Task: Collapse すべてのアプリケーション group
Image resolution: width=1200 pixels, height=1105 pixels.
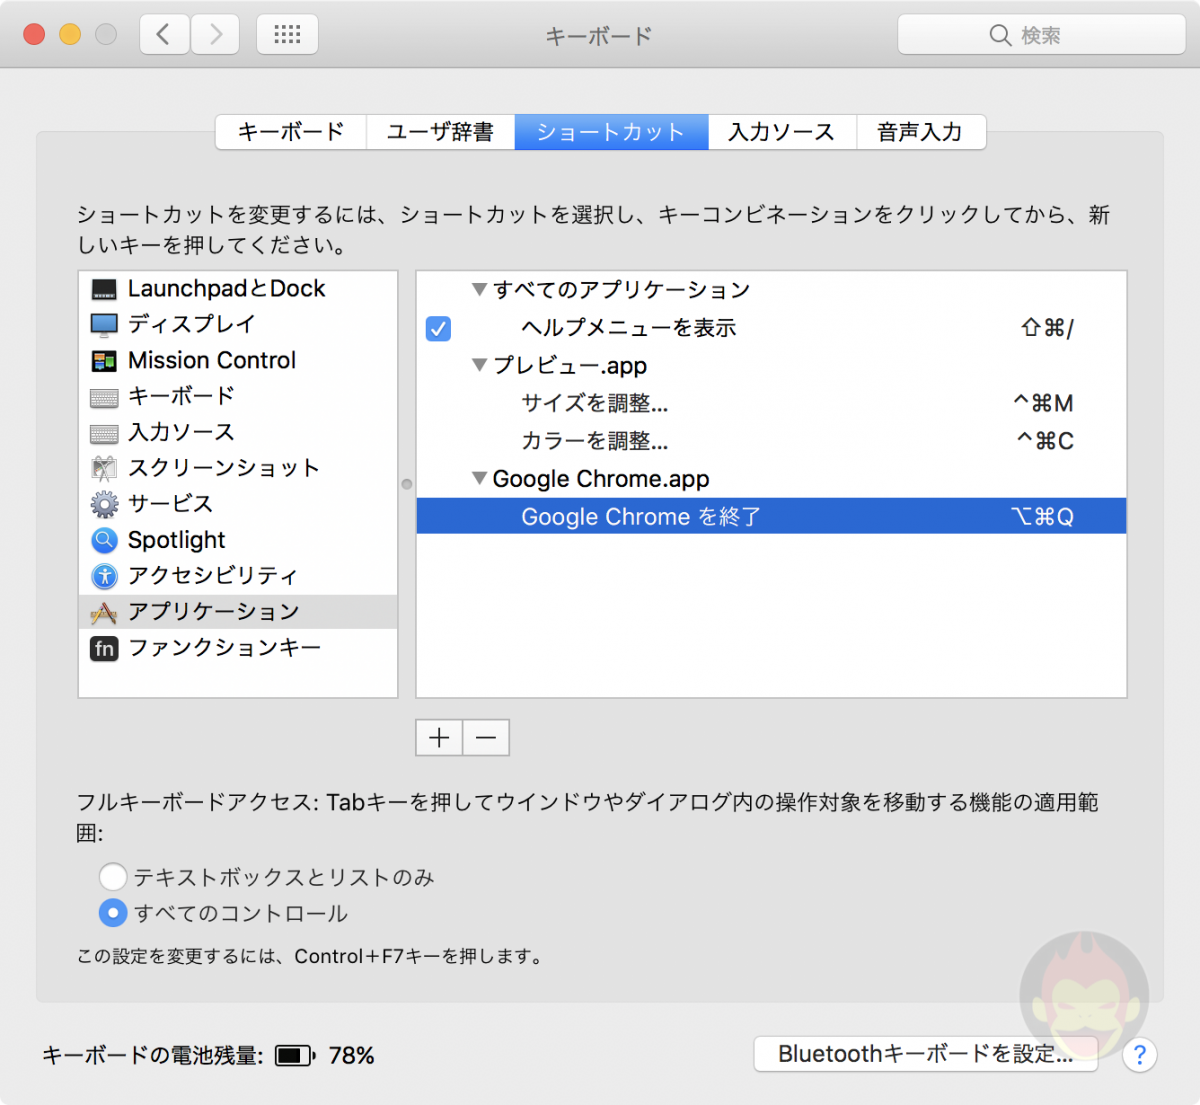Action: [x=479, y=289]
